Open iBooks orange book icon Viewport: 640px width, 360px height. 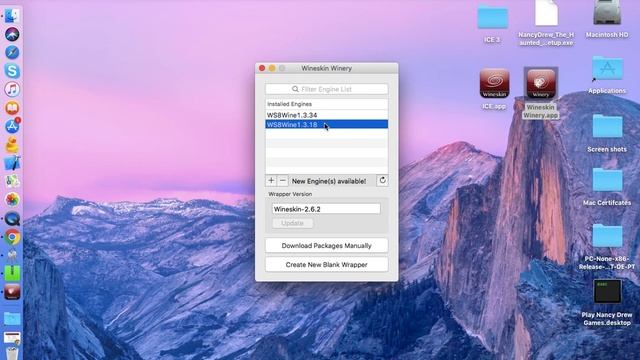click(12, 108)
